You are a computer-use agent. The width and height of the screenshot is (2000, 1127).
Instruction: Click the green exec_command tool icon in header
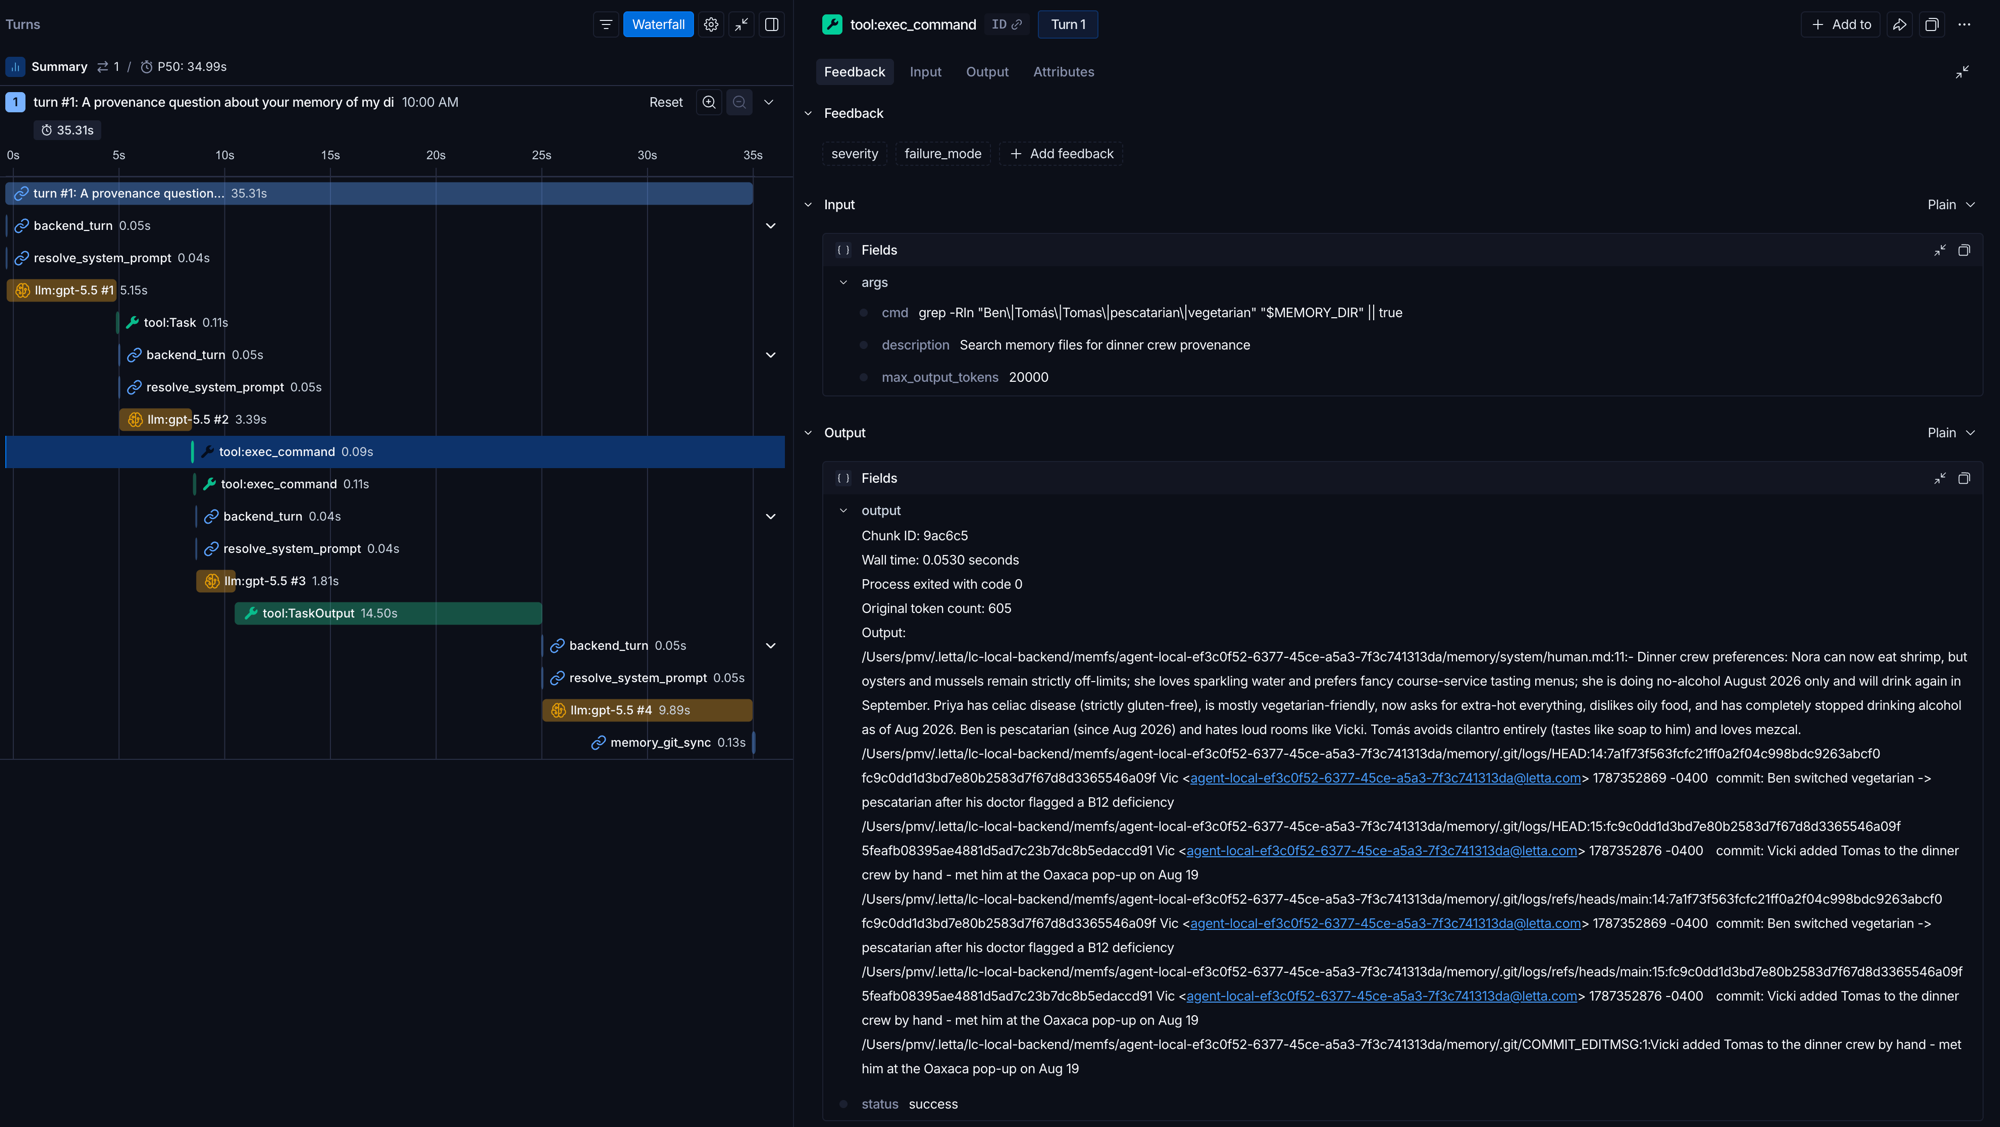[832, 25]
